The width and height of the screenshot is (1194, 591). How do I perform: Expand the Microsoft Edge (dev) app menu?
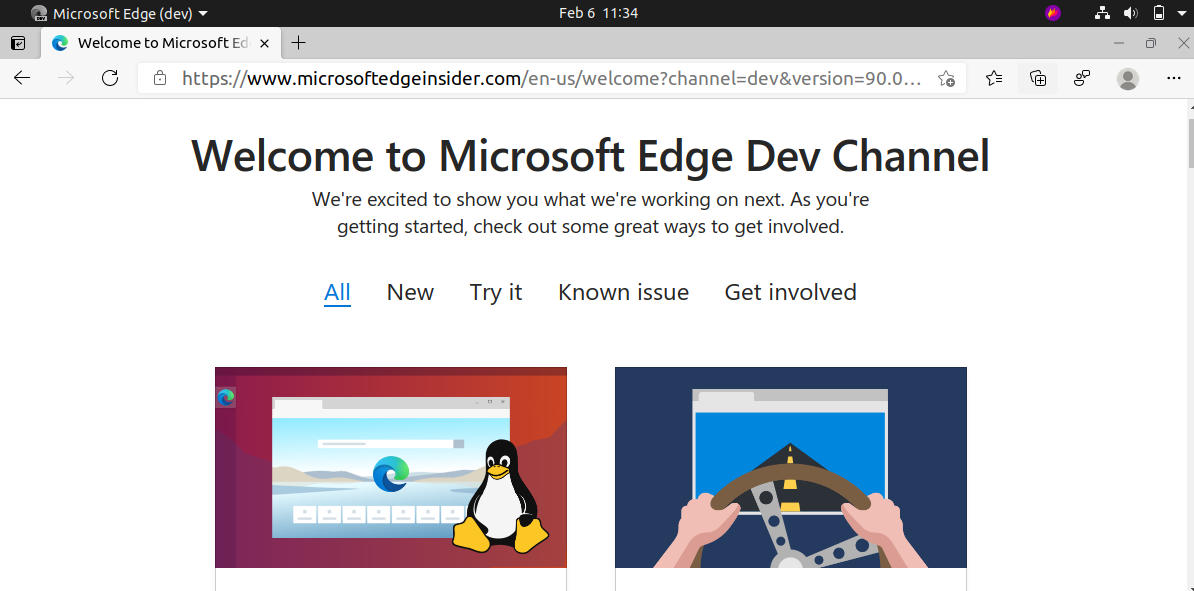[120, 13]
